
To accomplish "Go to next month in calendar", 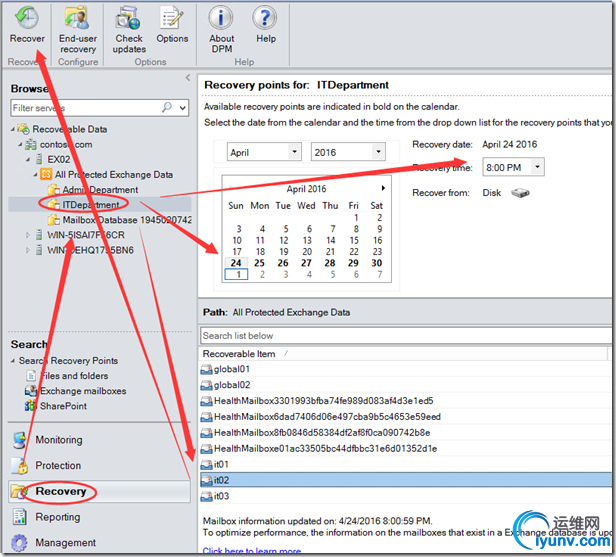I will pos(383,188).
